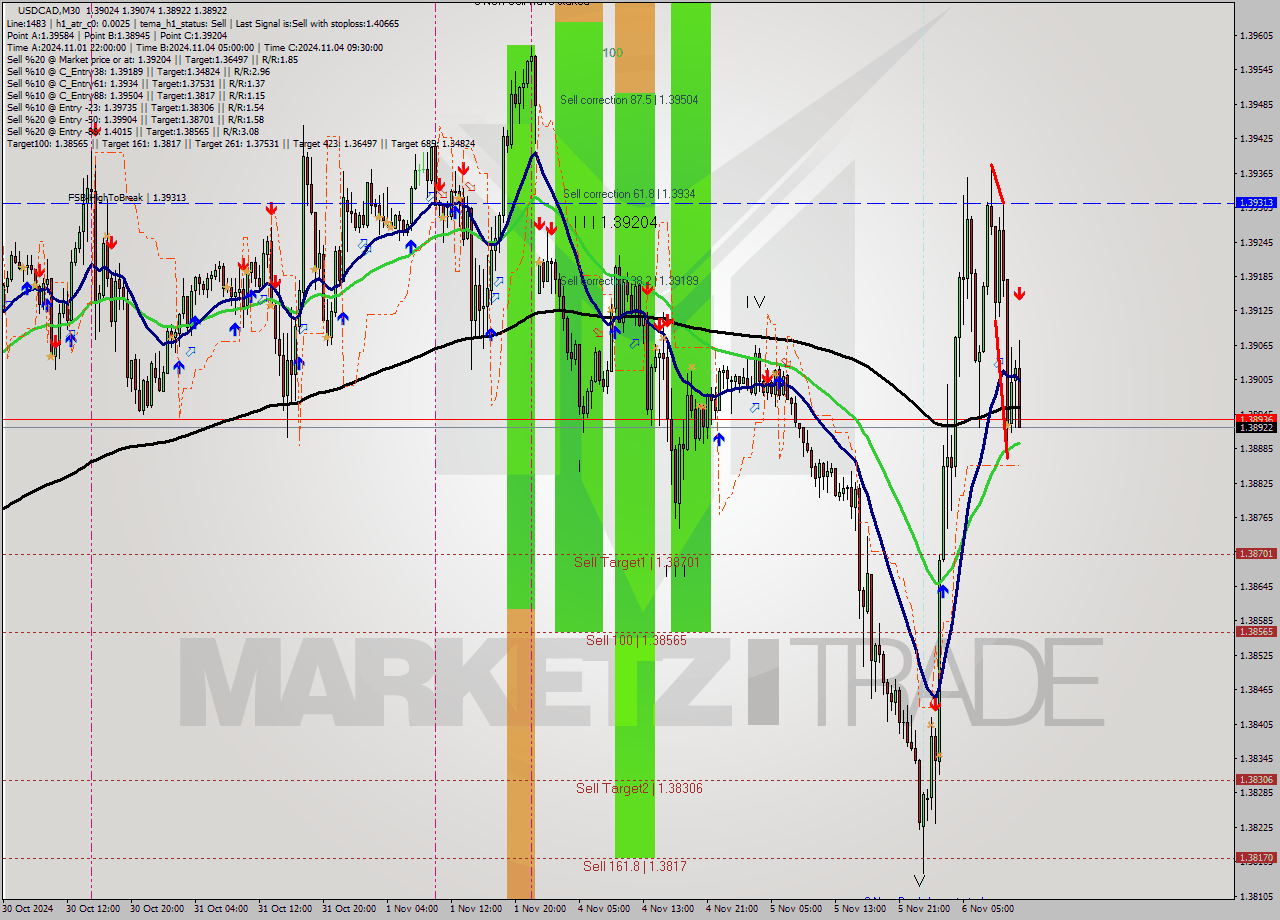Viewport: 1280px width, 920px height.
Task: Click the 'Sell 161.8 | 1.3817' label
Action: click(x=635, y=866)
